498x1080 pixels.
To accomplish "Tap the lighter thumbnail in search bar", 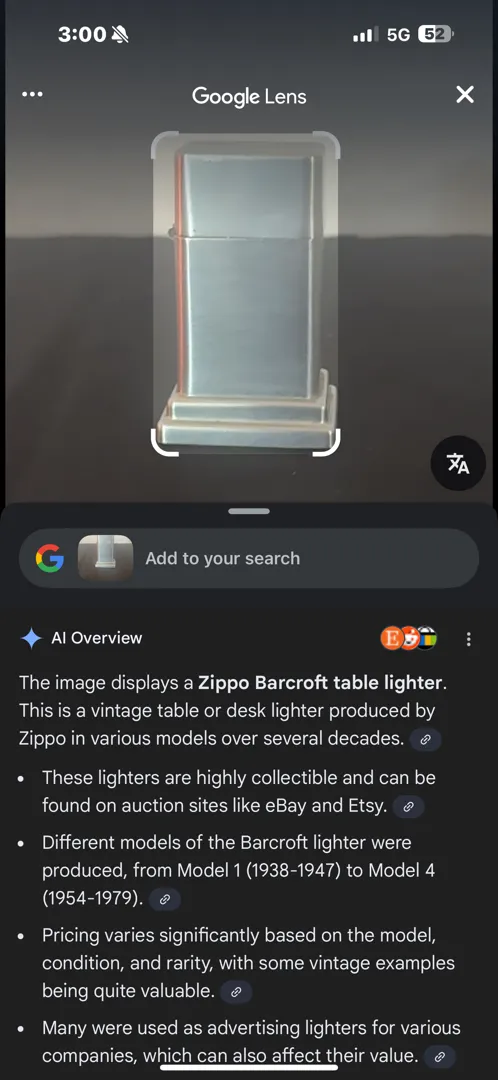I will pyautogui.click(x=105, y=558).
